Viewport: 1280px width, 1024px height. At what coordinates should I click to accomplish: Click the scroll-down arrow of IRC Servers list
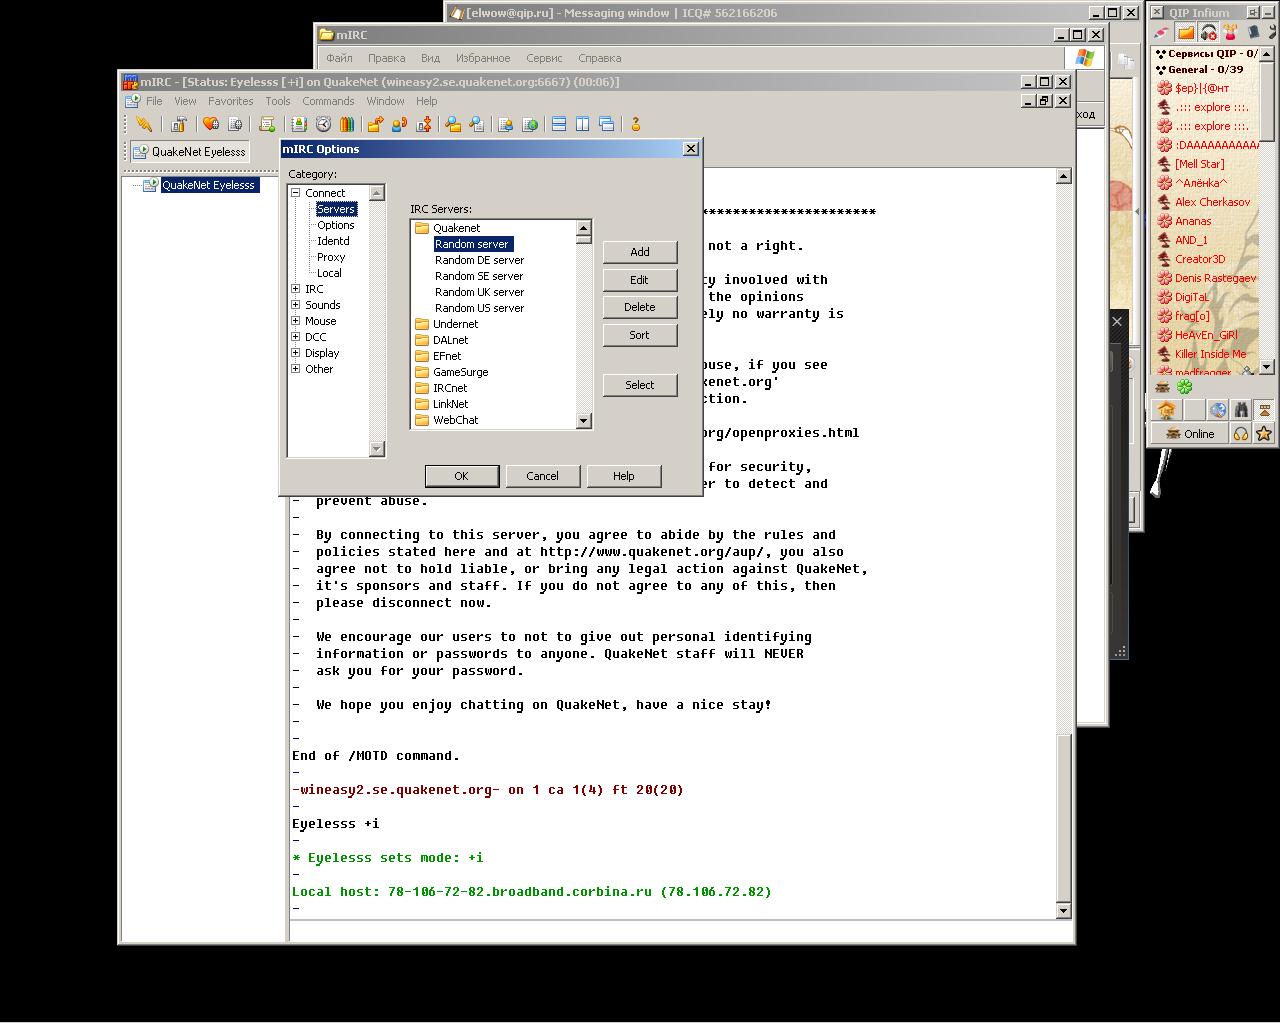pos(584,421)
